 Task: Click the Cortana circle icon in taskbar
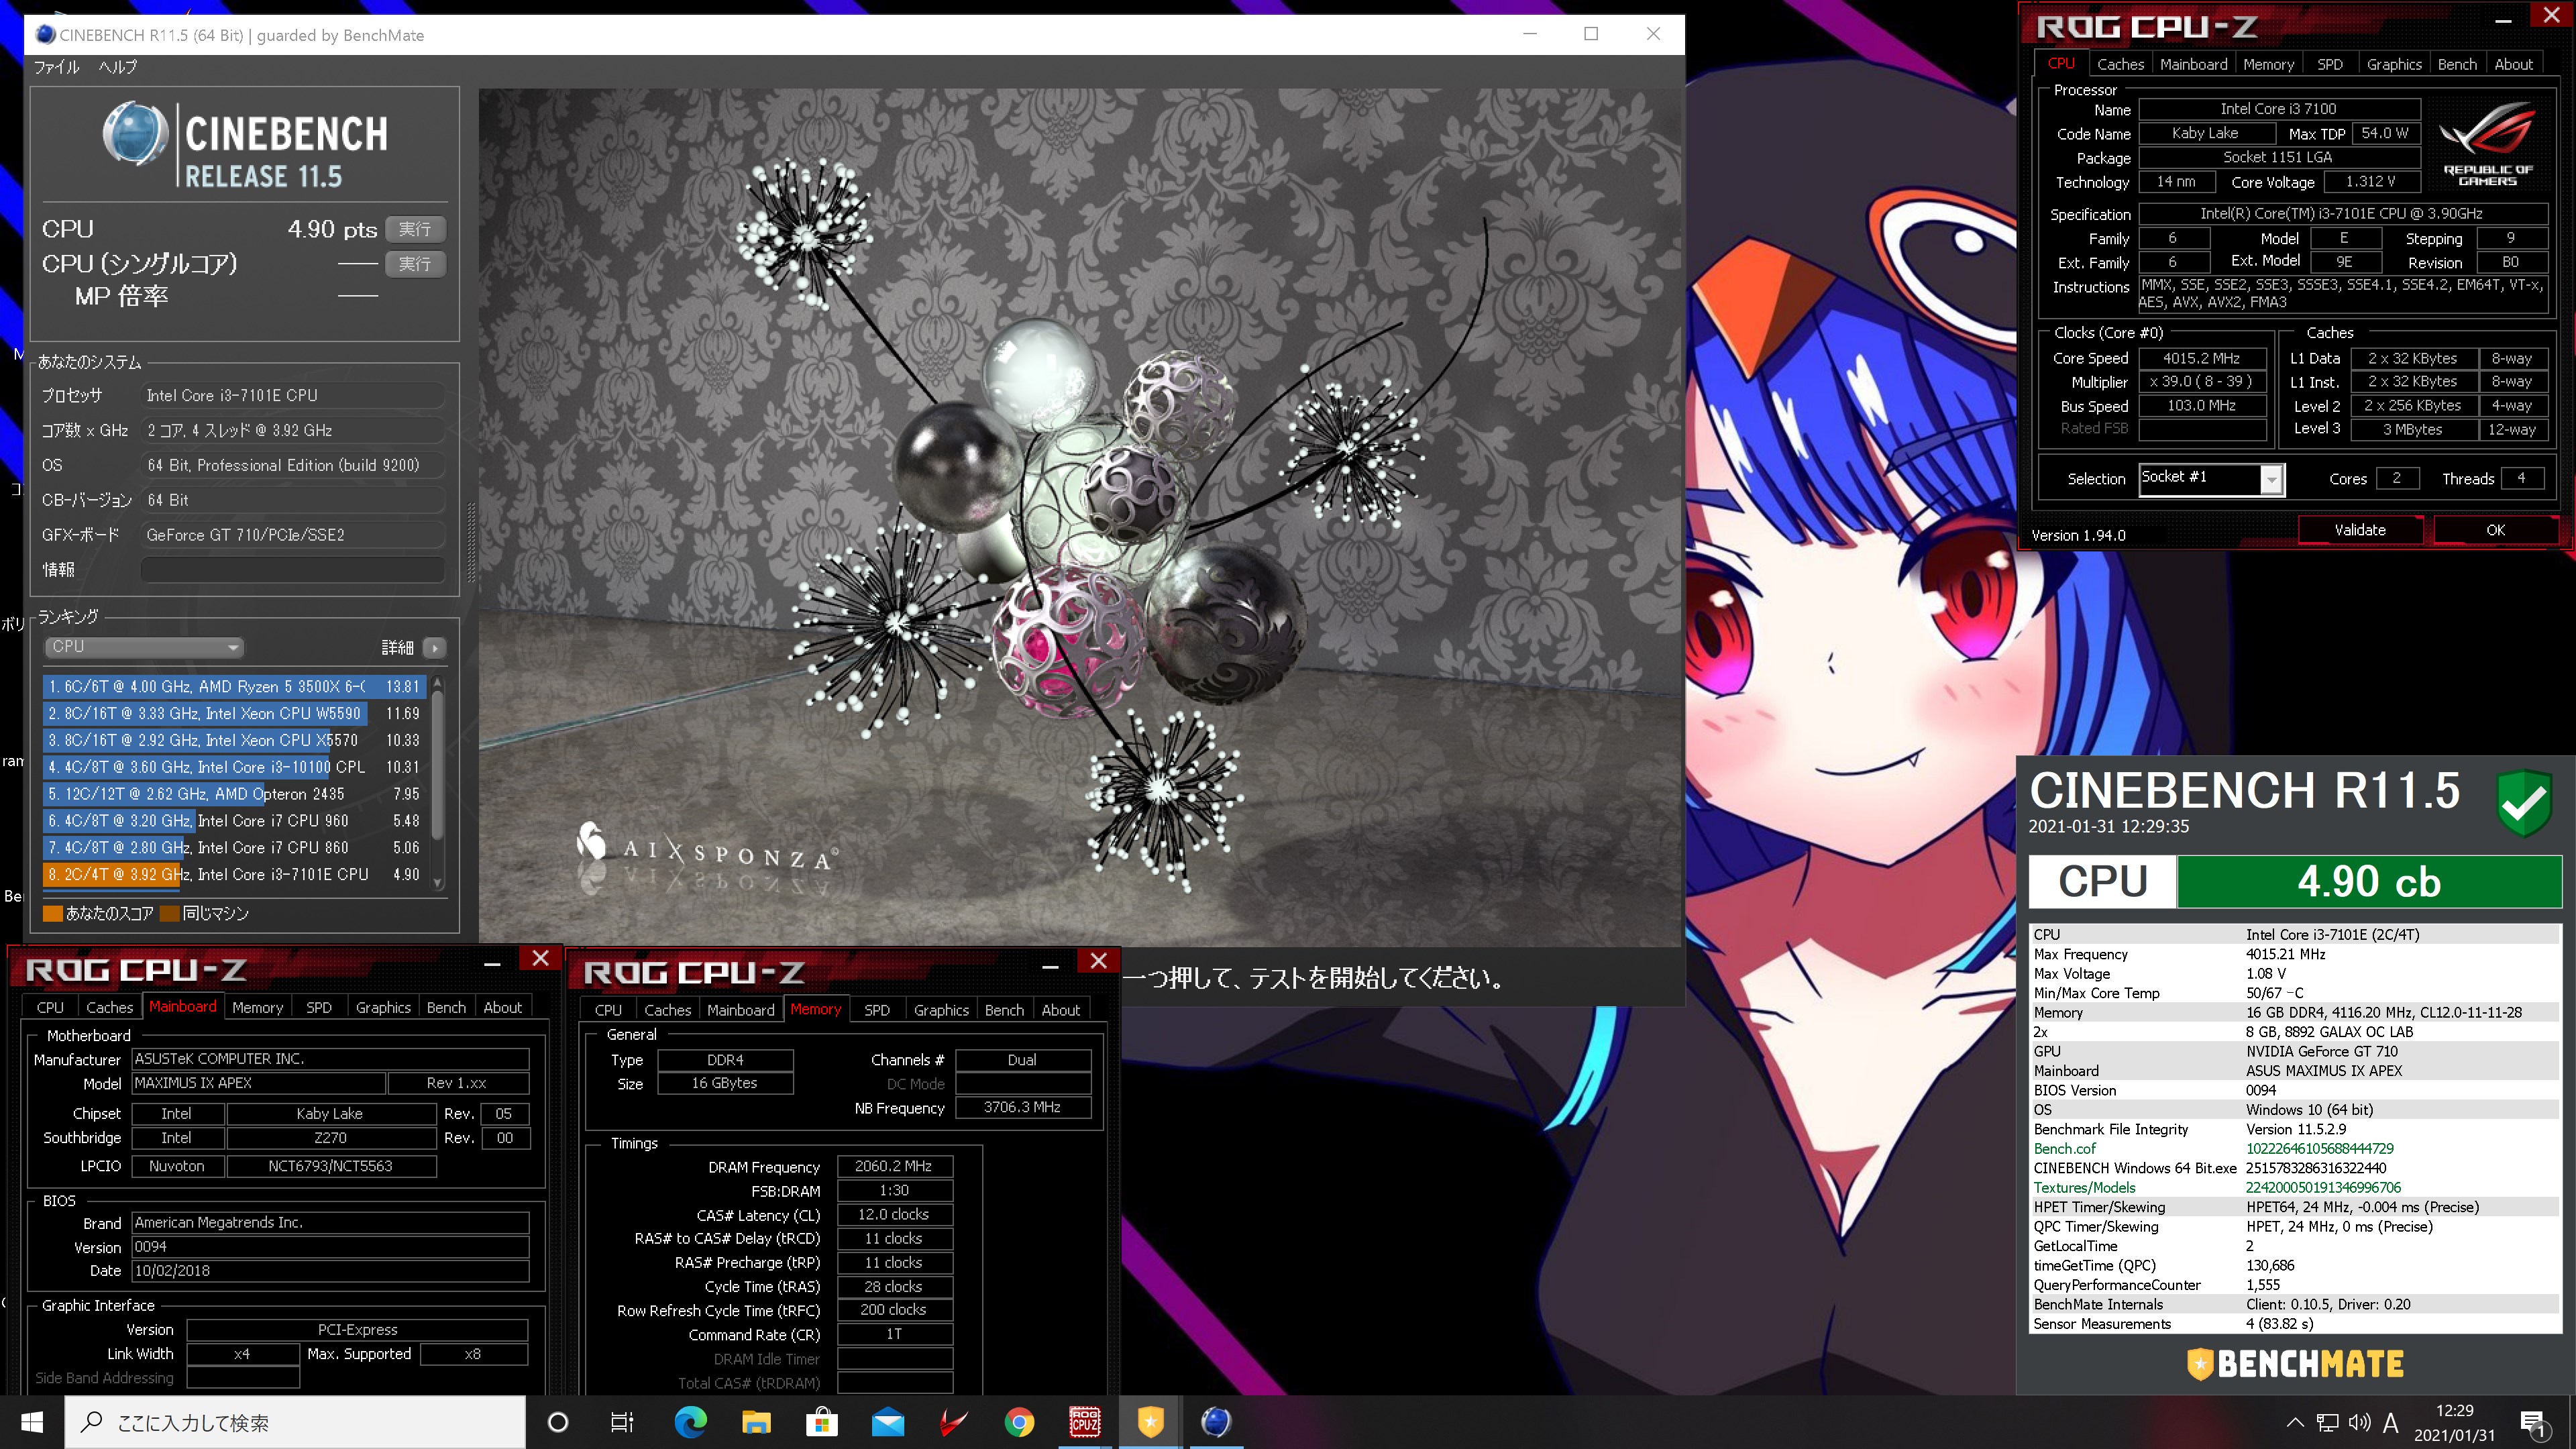coord(558,1422)
